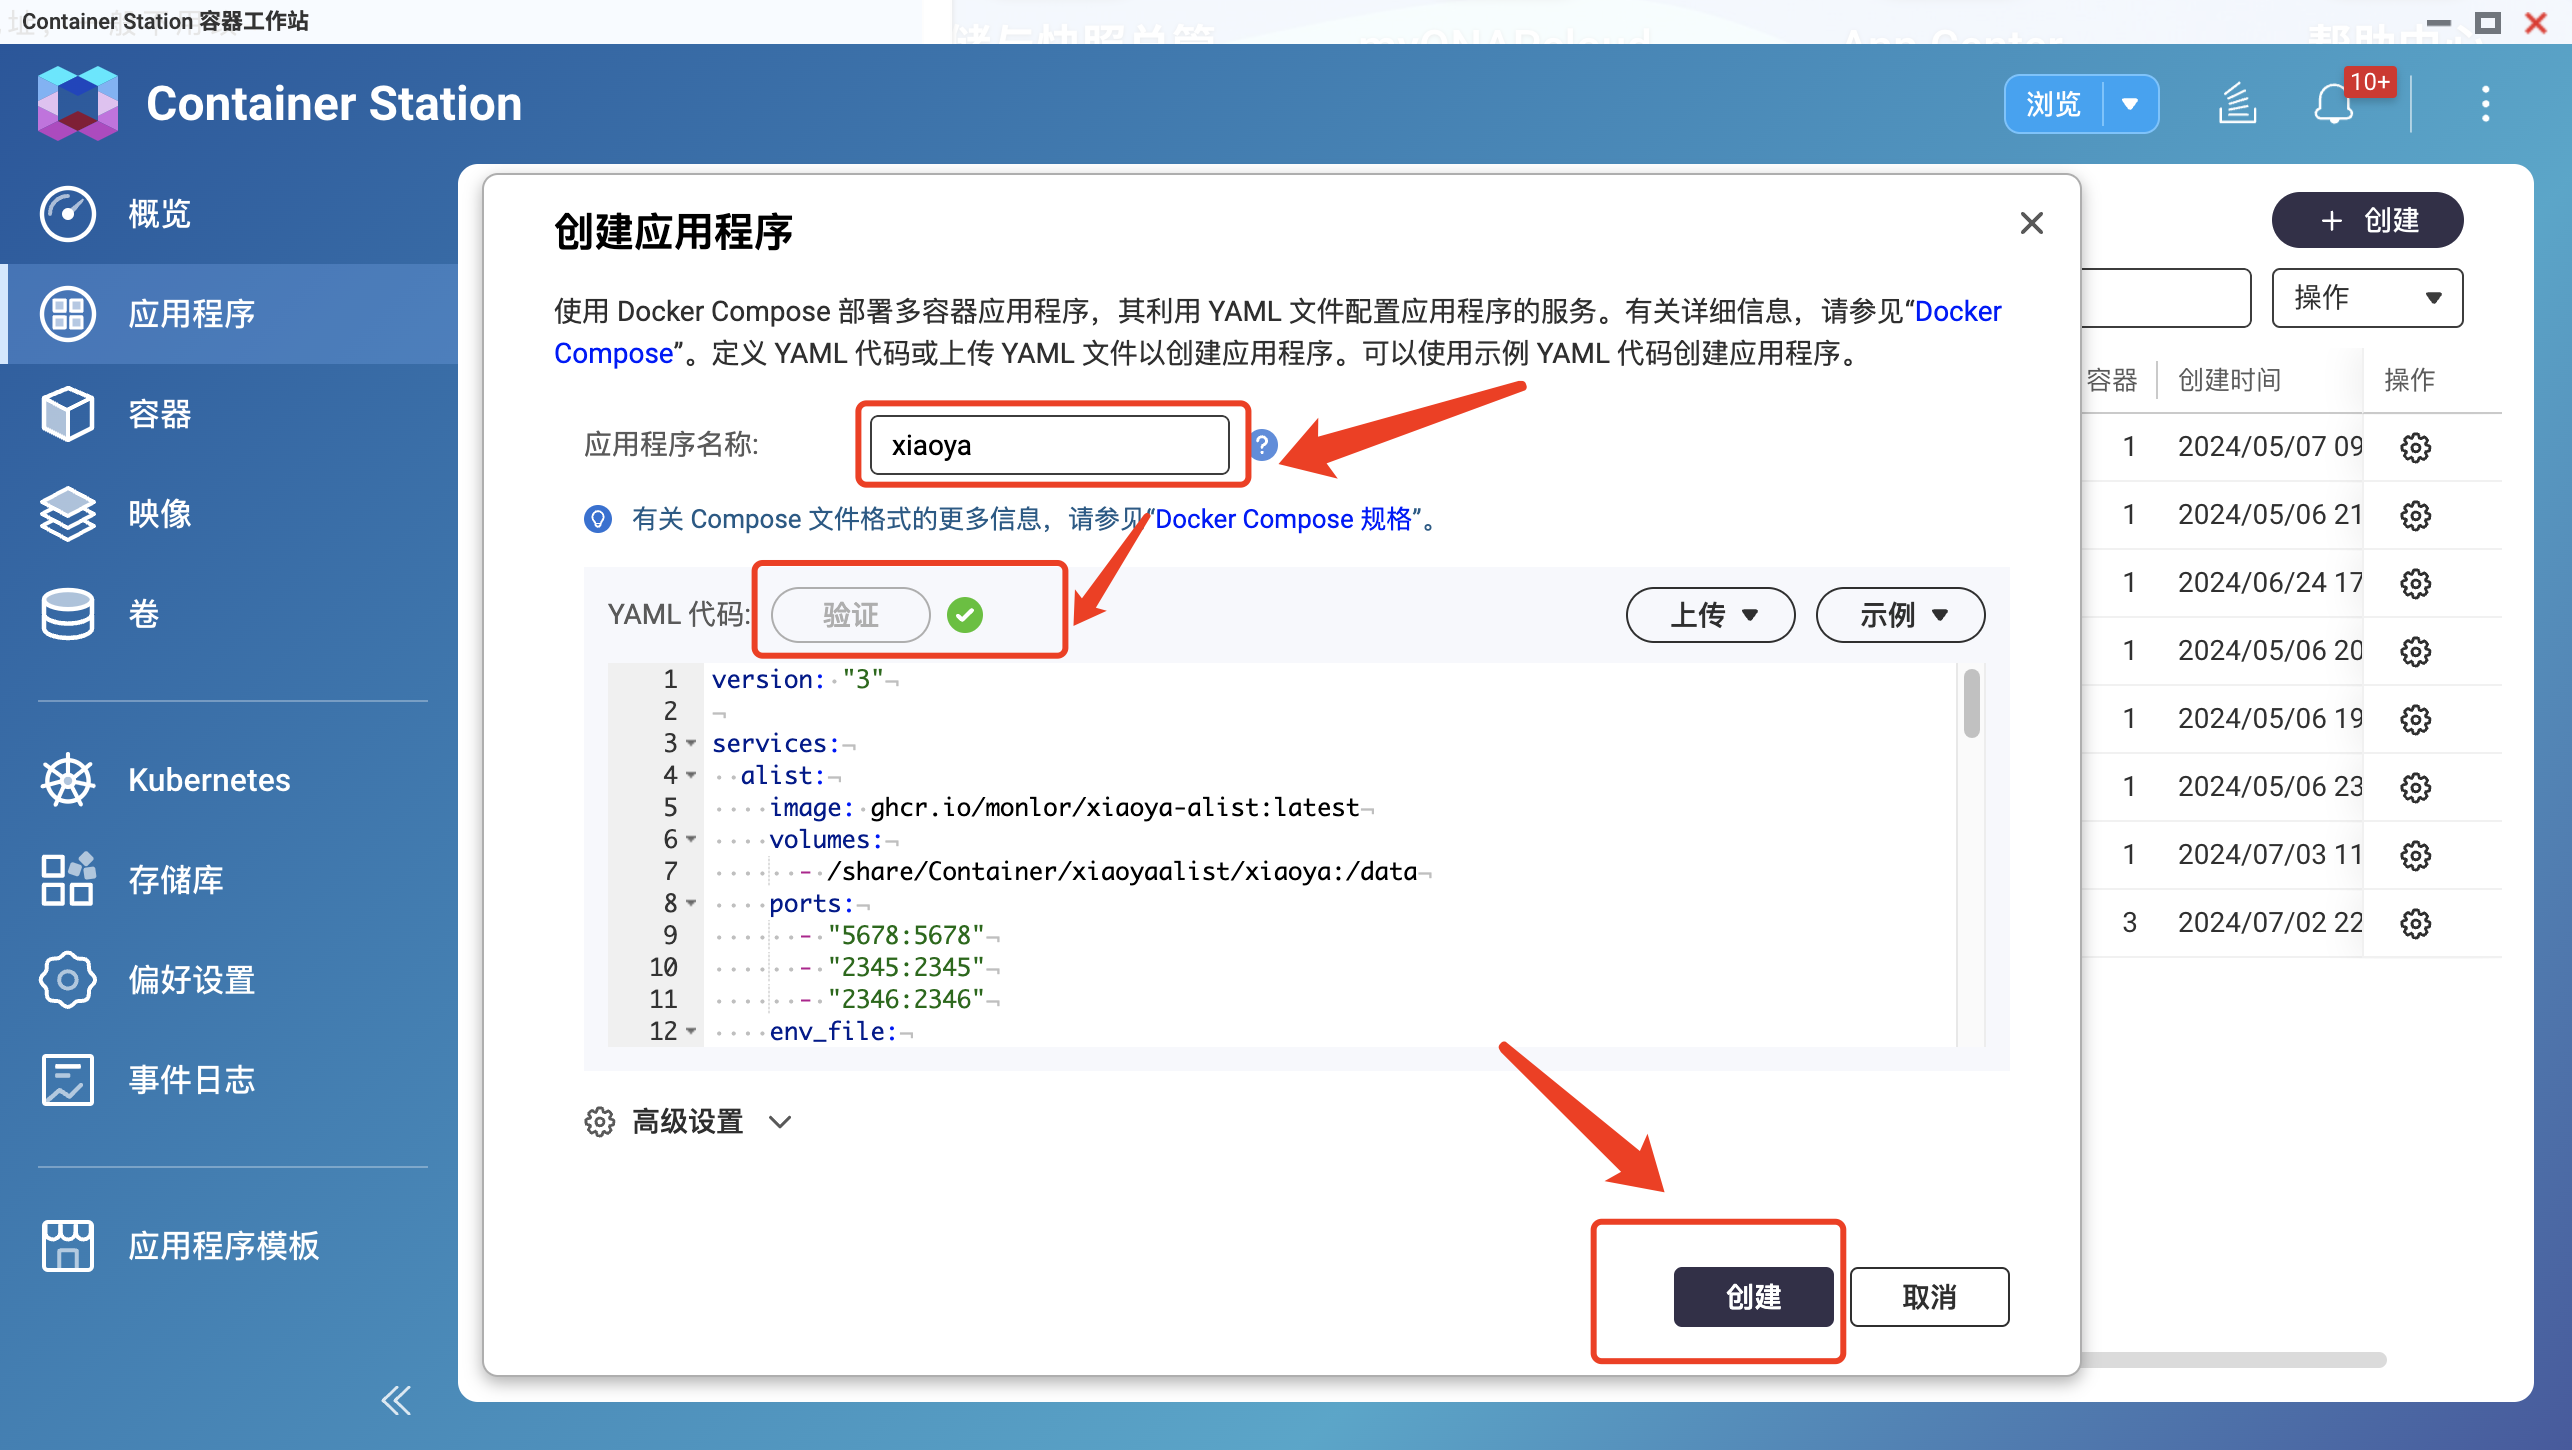Click 取消 to cancel the dialog
The image size is (2572, 1450).
(x=1929, y=1297)
